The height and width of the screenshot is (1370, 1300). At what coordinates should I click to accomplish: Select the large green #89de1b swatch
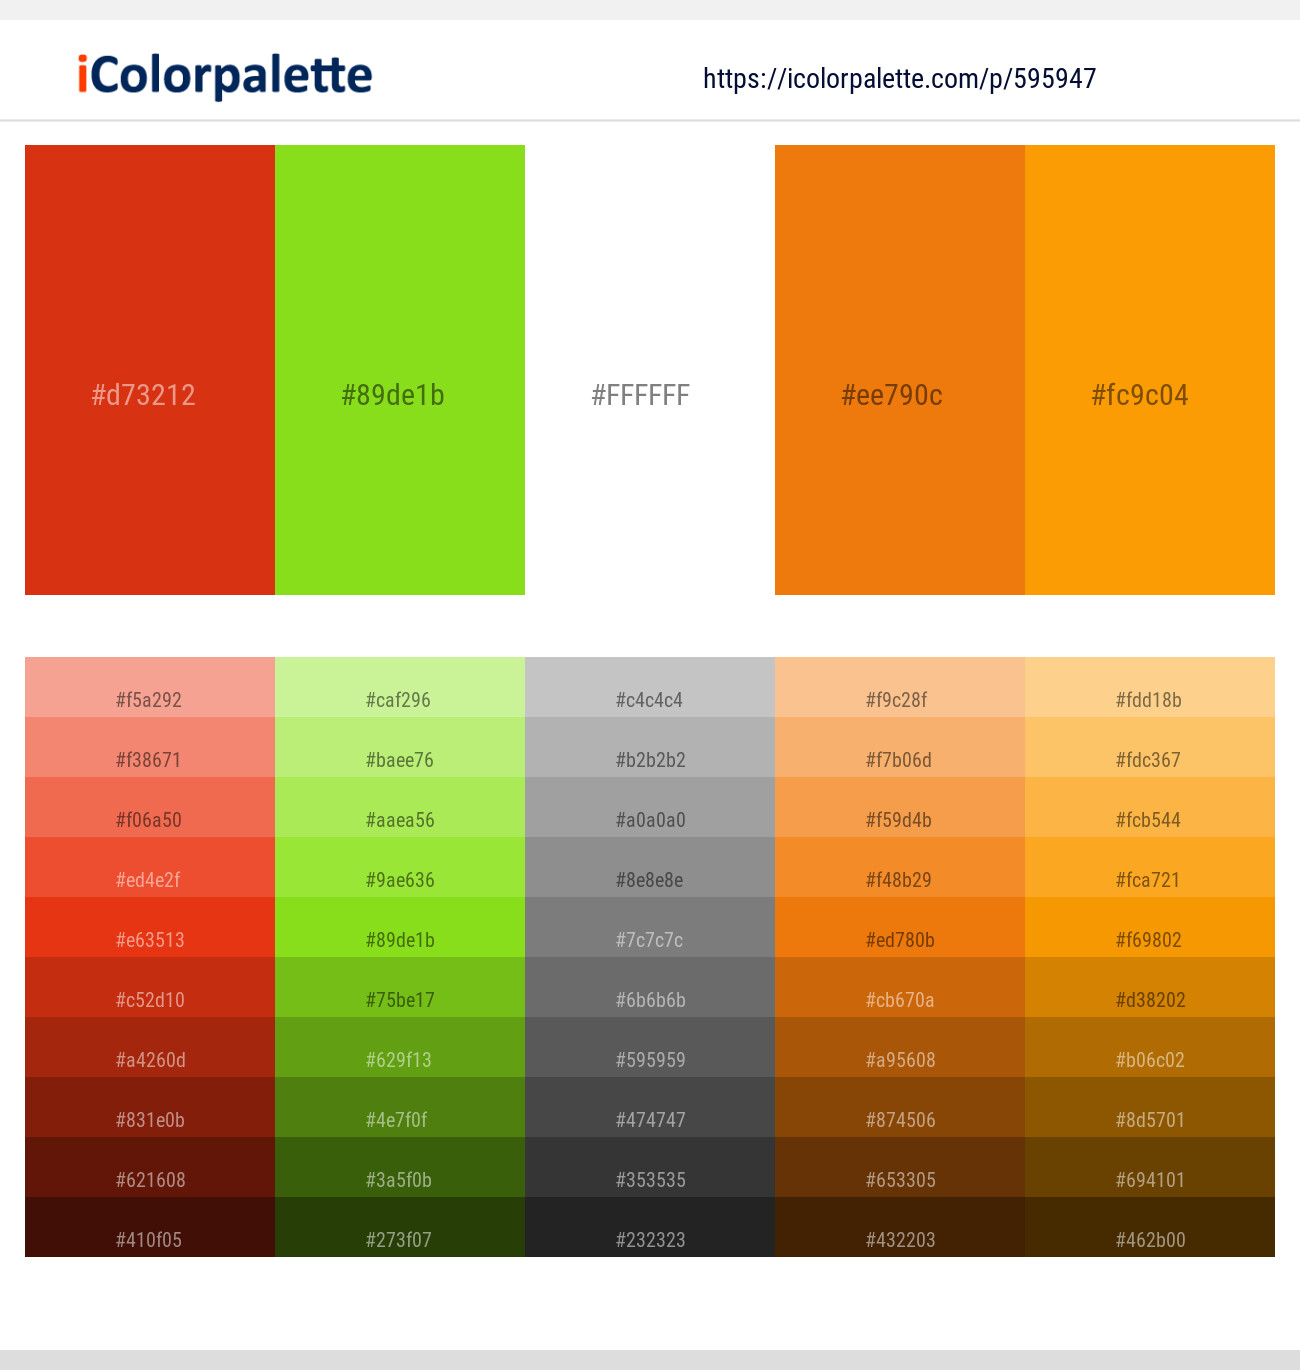[400, 370]
